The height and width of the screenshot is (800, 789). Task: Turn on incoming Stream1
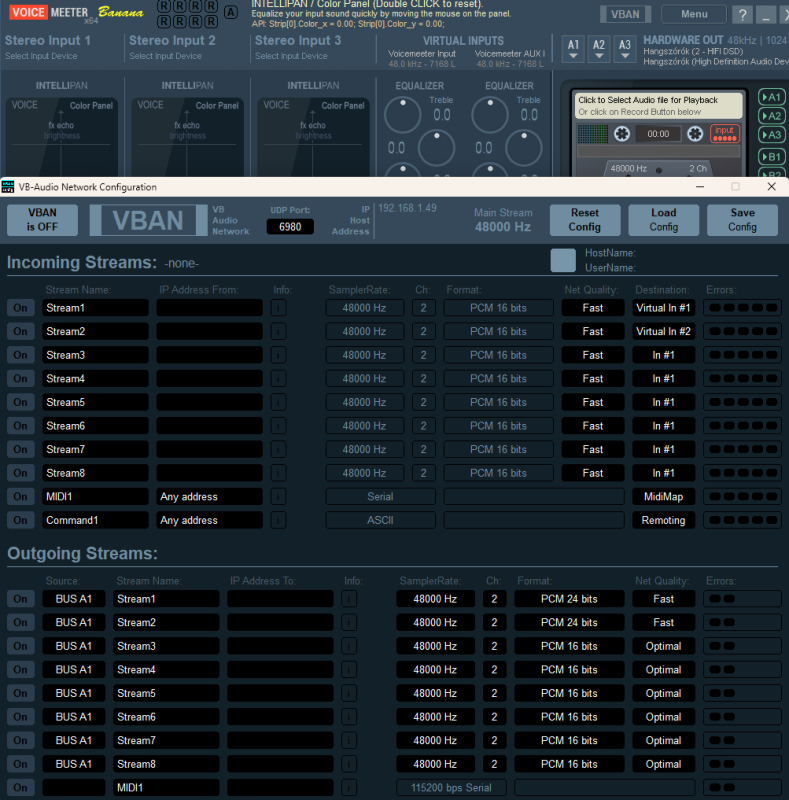(20, 308)
